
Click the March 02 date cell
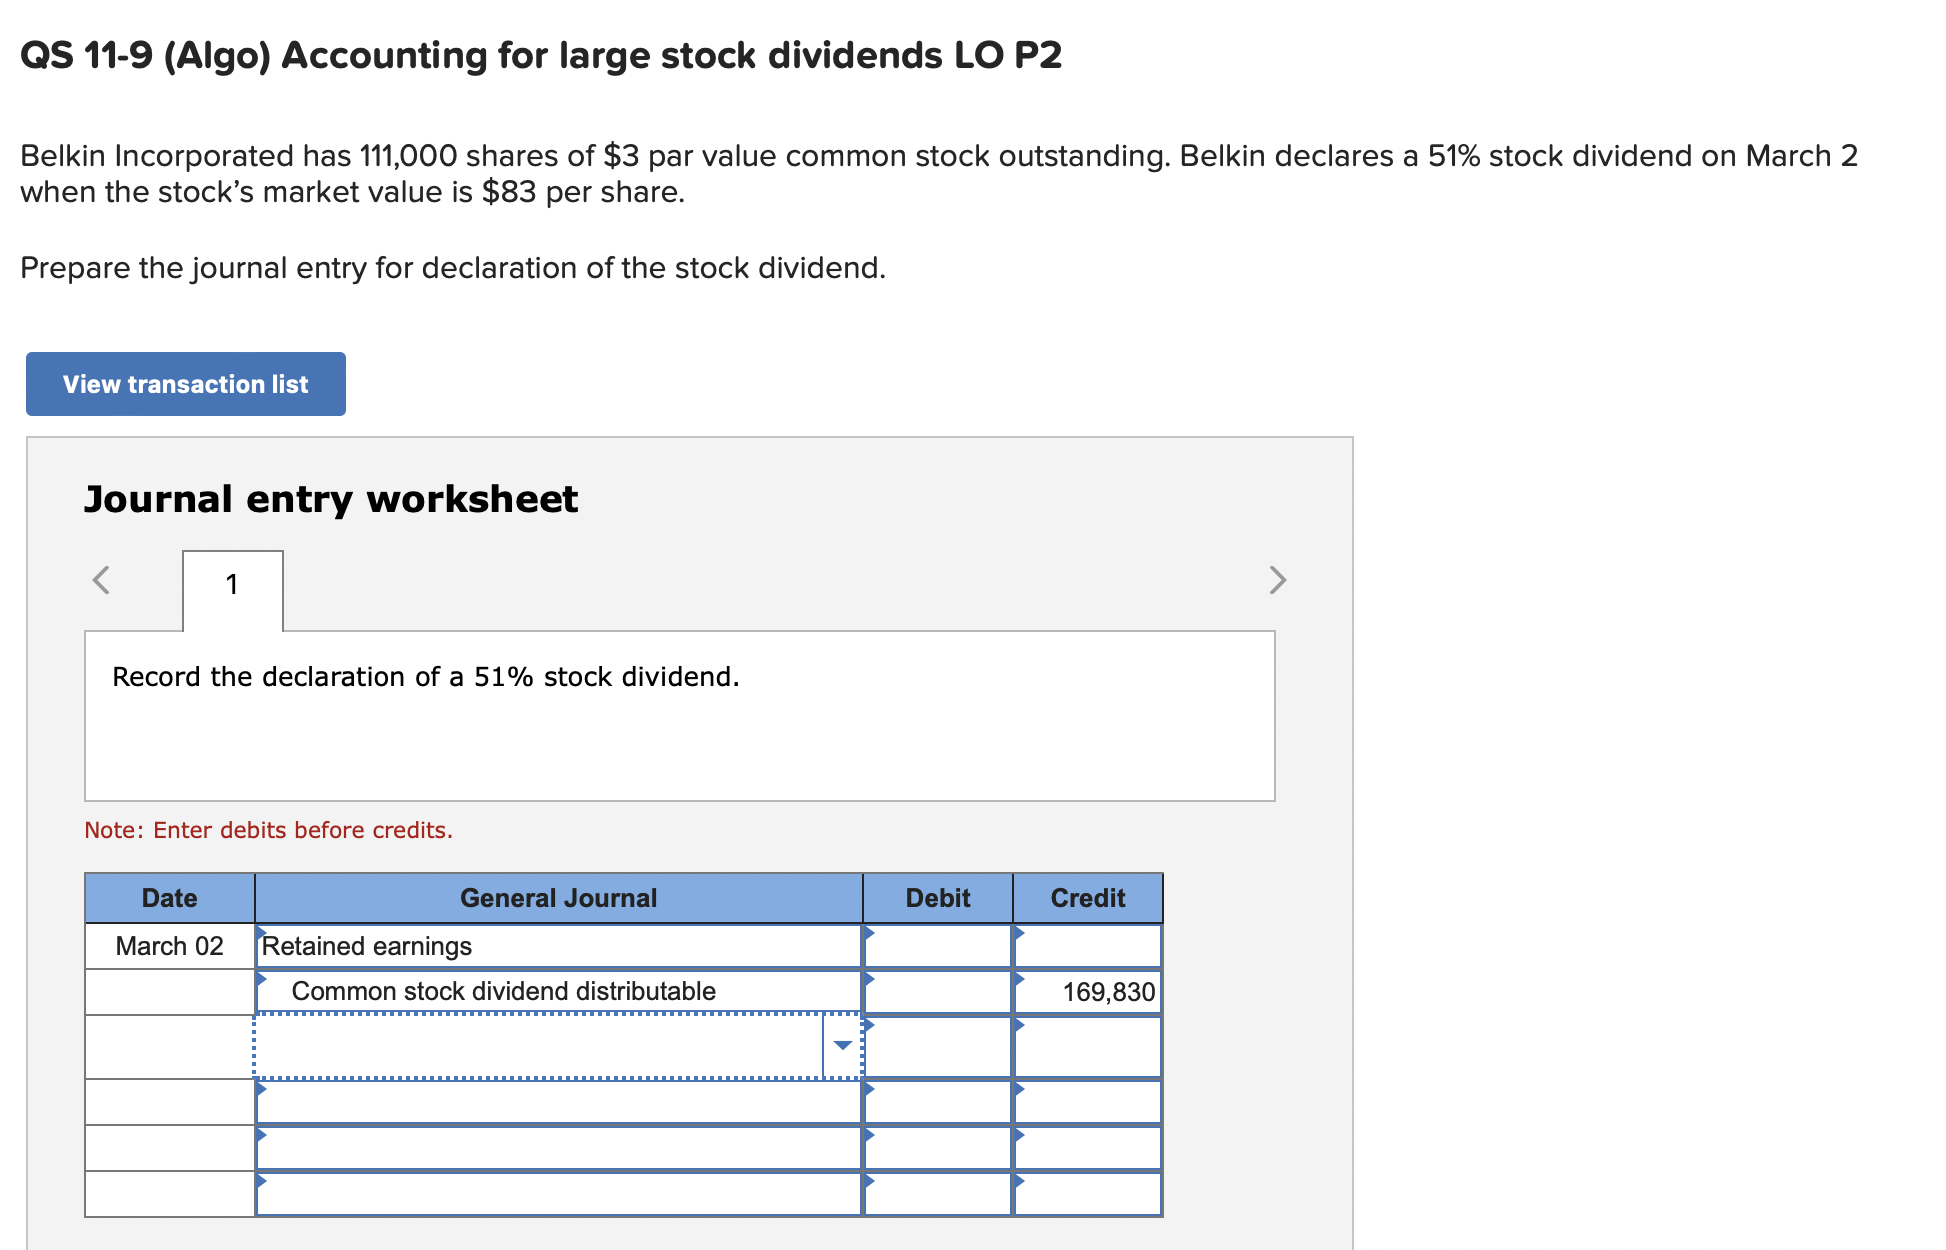point(168,945)
